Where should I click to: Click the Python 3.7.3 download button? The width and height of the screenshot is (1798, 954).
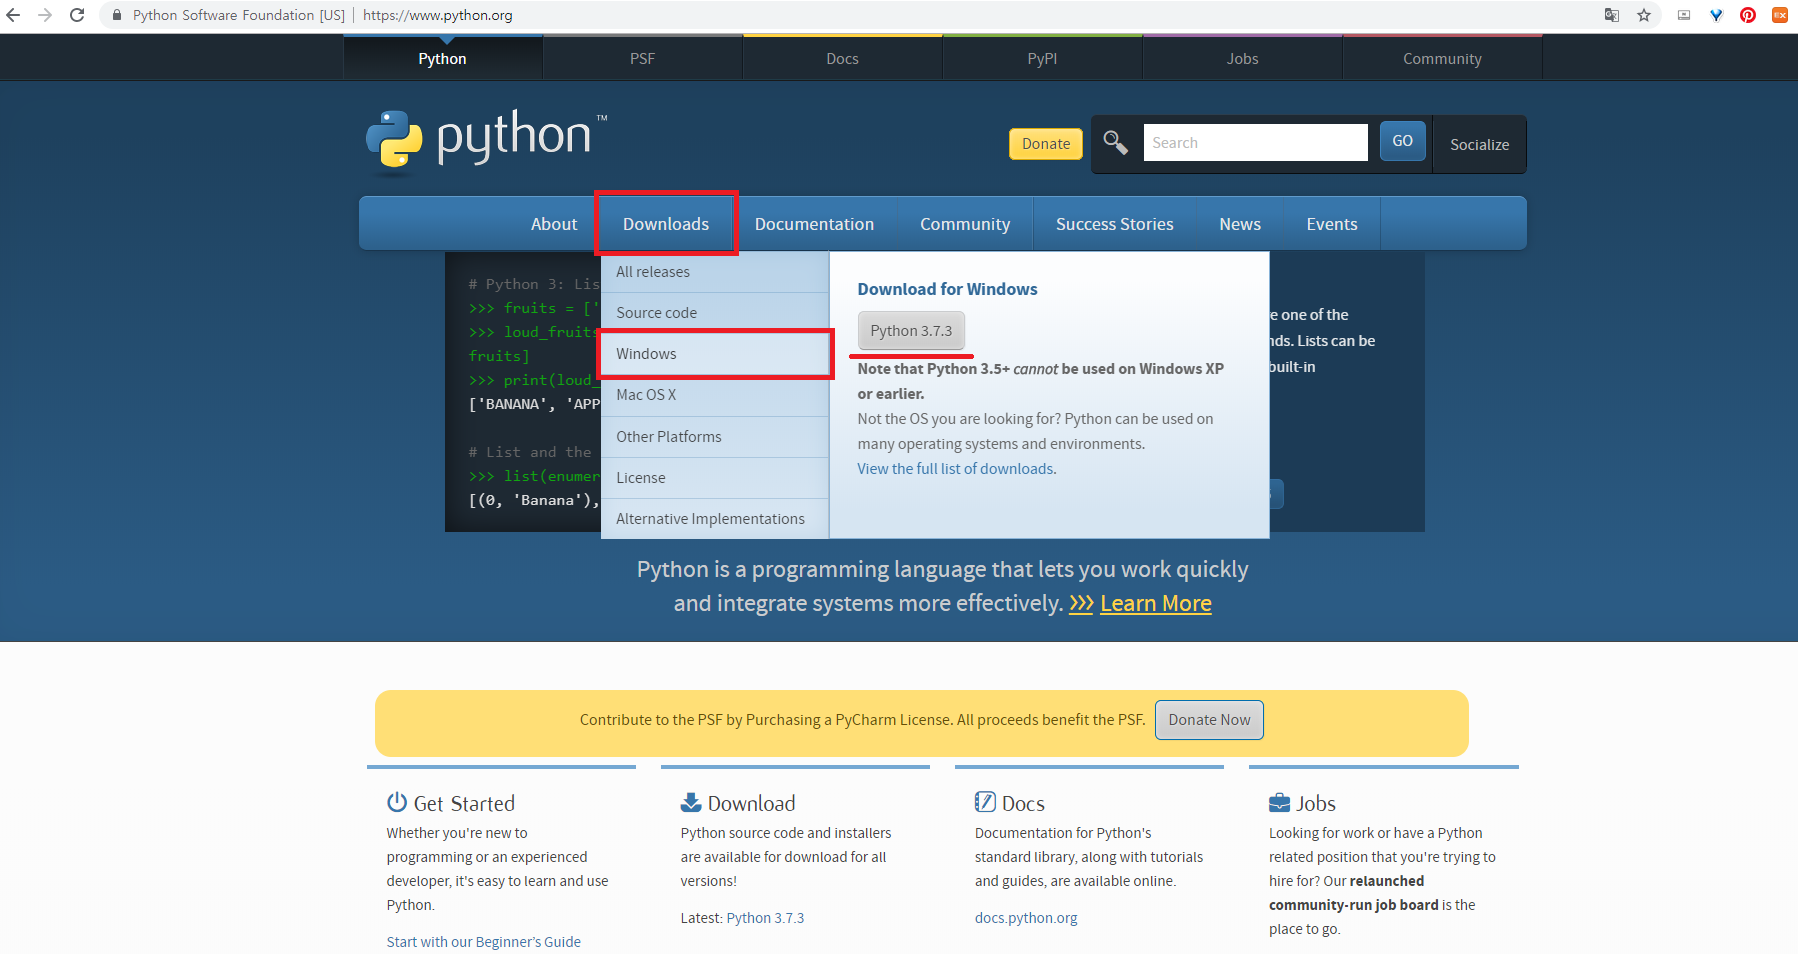tap(911, 331)
